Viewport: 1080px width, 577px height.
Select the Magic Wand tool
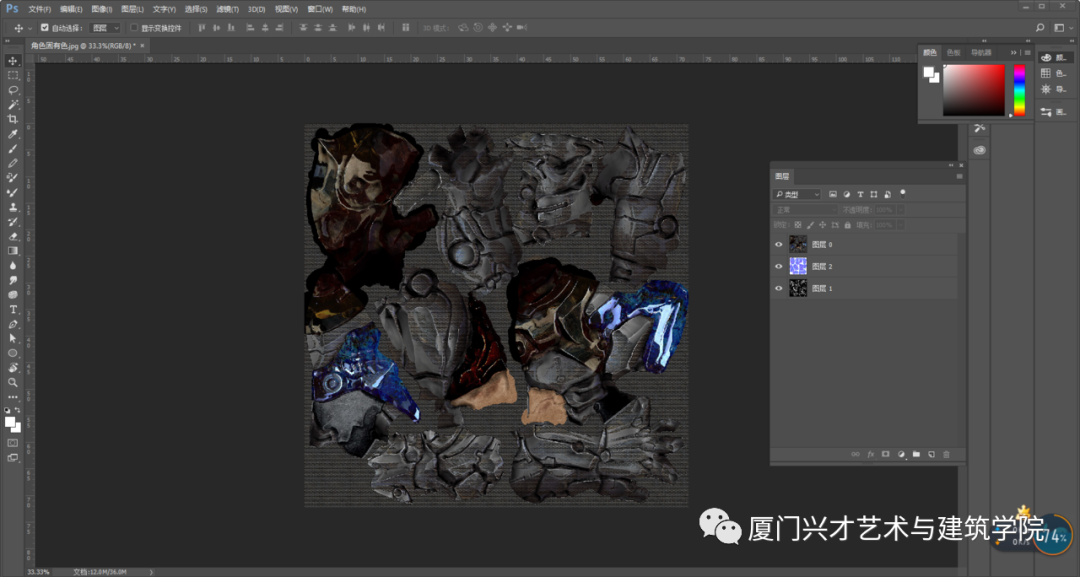tap(12, 105)
